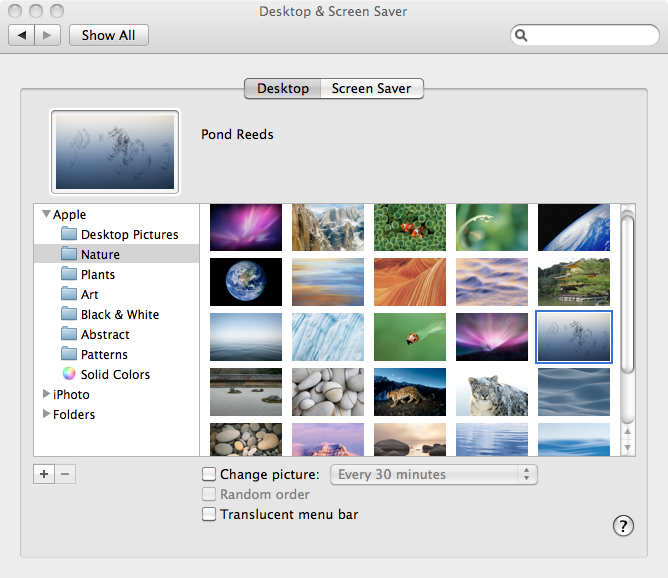Switch to the Desktop tab
The height and width of the screenshot is (578, 668).
[x=283, y=88]
